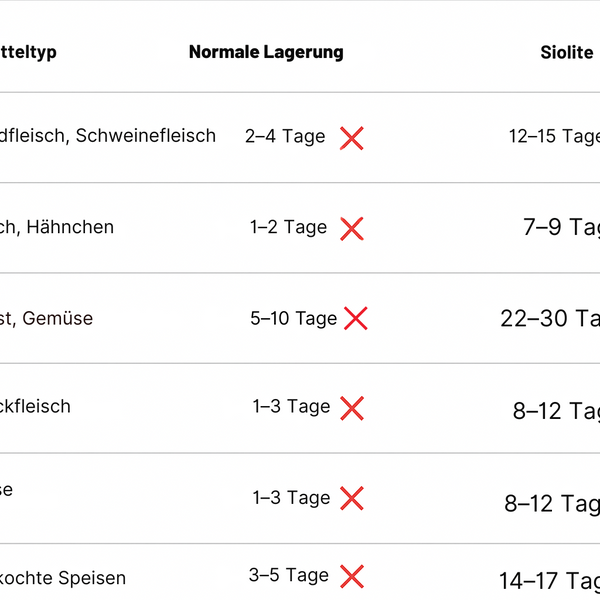Click the red X beside 3–5 Tage
600x600 pixels.
pyautogui.click(x=352, y=576)
